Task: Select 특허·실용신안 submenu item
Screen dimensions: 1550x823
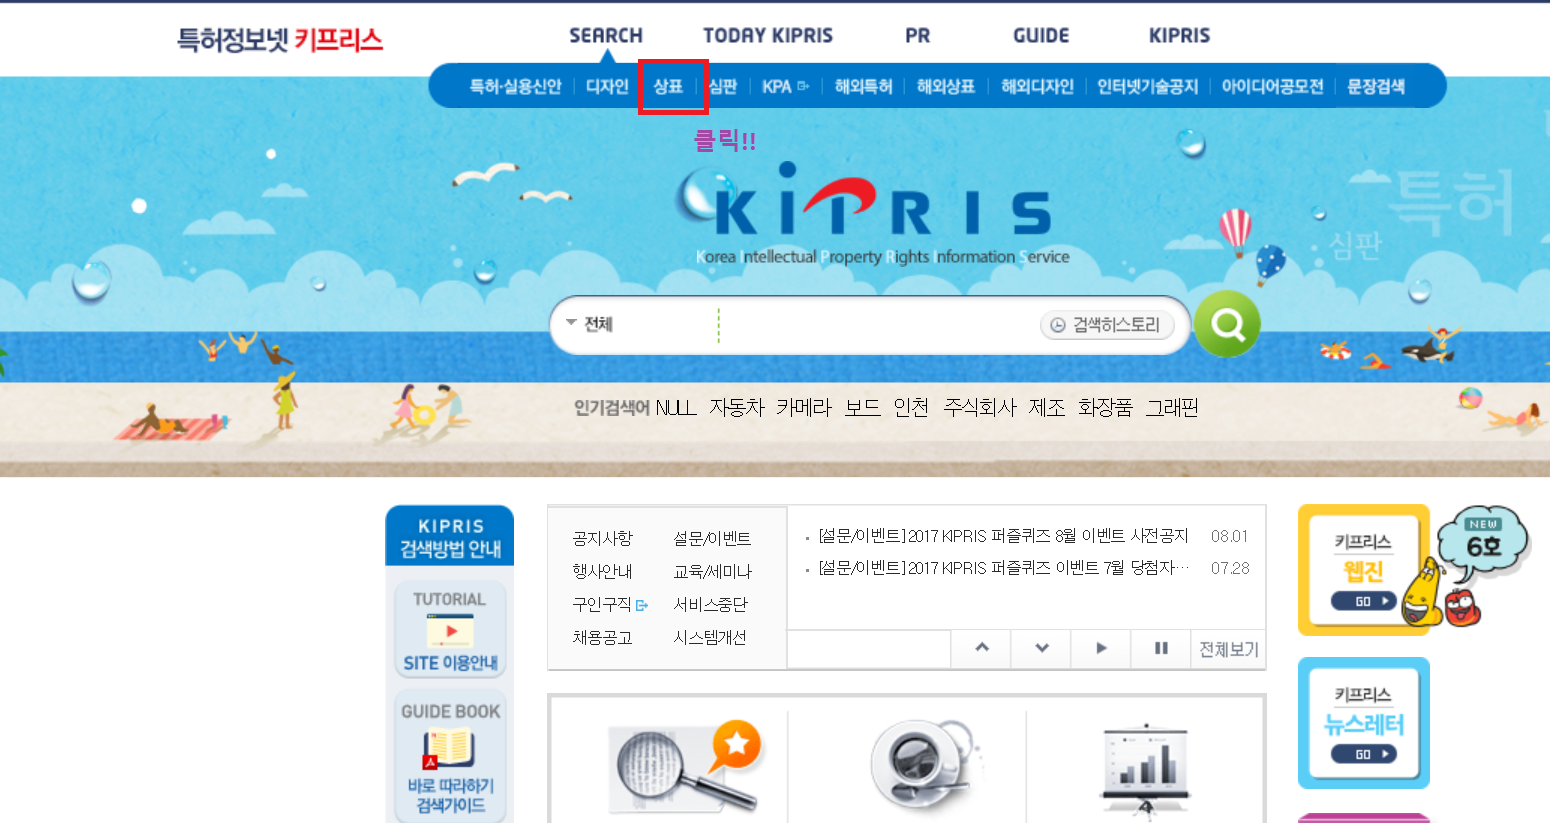Action: pos(516,87)
